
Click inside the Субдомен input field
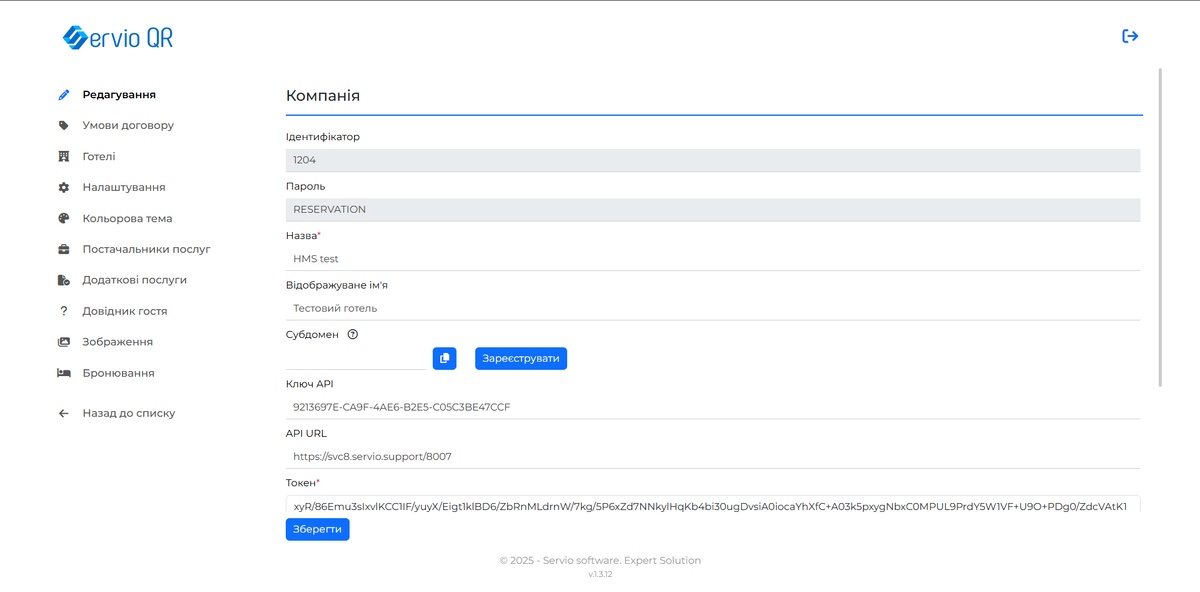tap(355, 358)
